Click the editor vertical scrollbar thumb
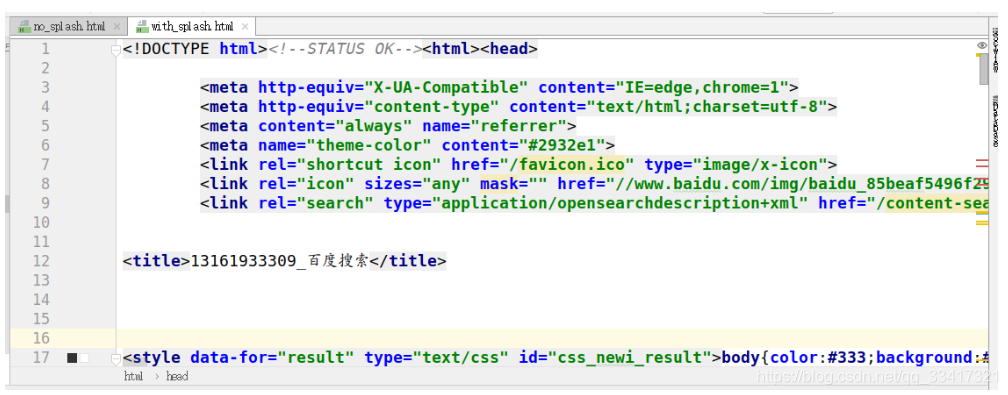The image size is (1008, 395). [x=983, y=69]
